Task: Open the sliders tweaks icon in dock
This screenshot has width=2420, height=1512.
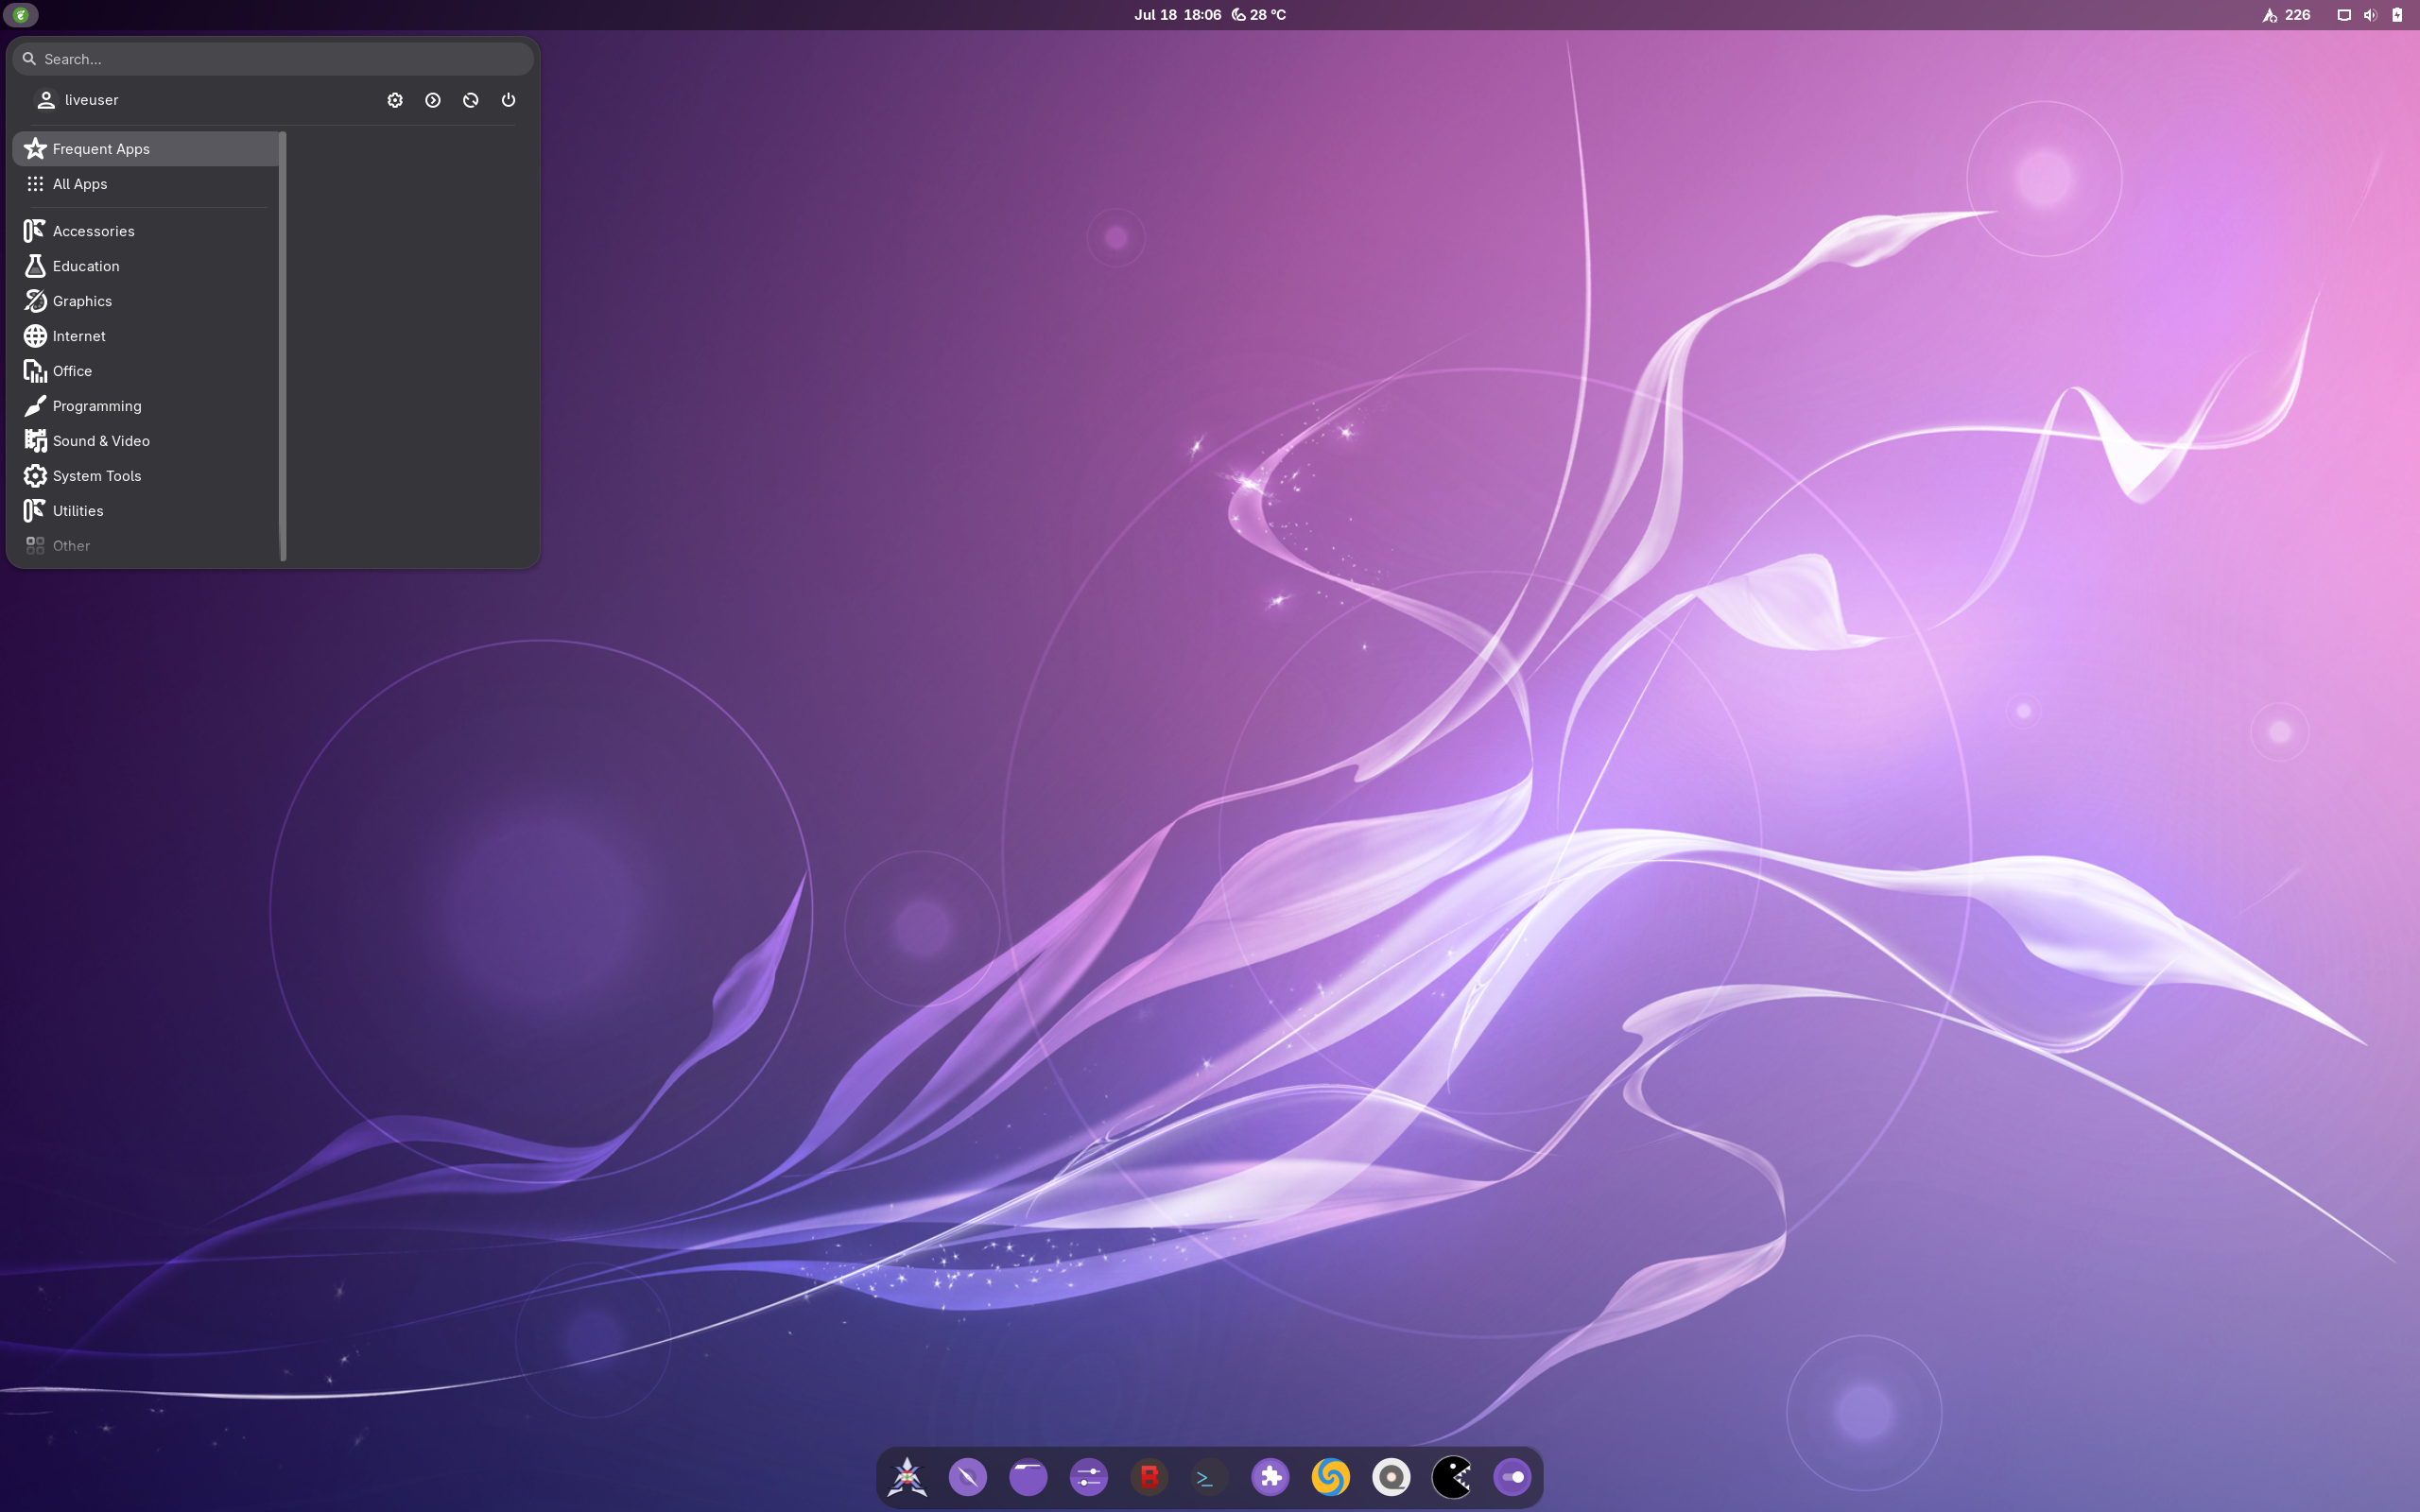Action: [x=1089, y=1476]
